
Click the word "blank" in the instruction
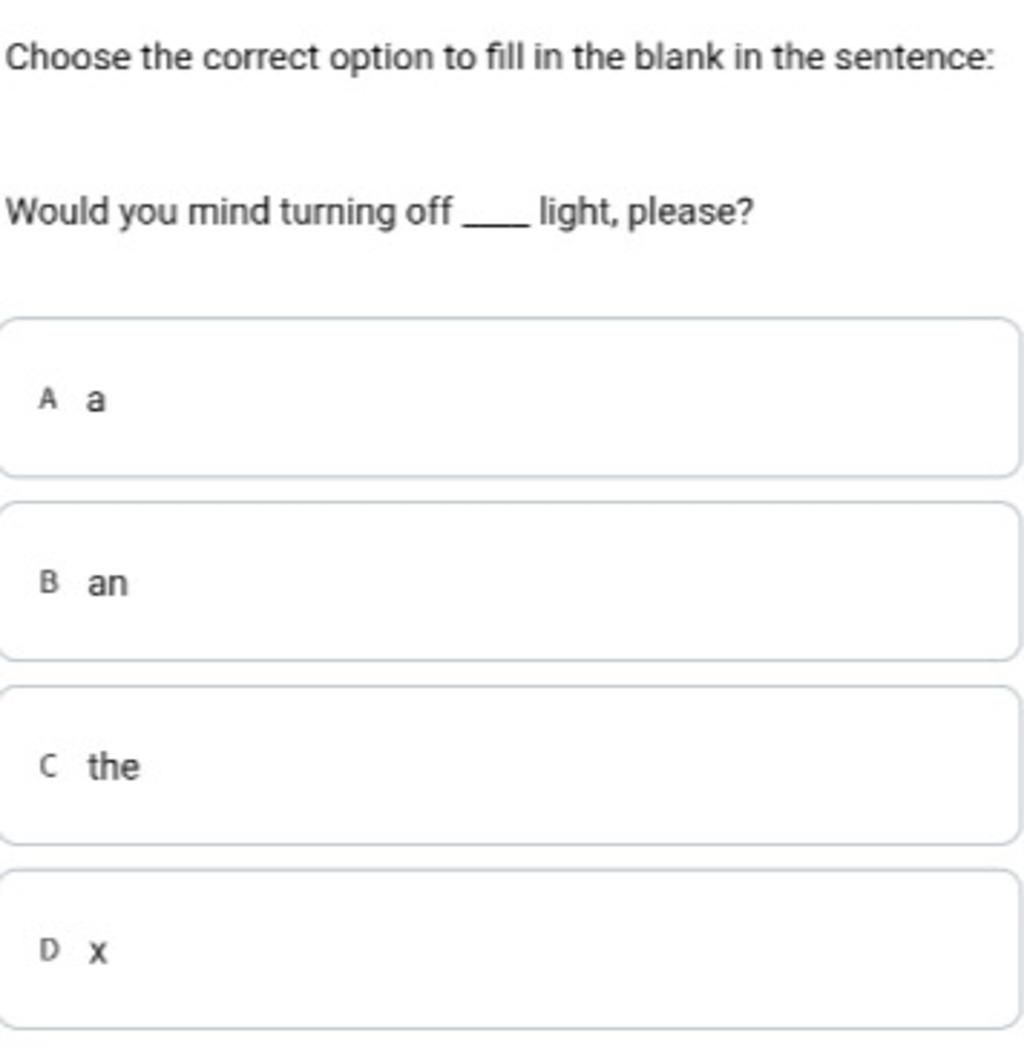pyautogui.click(x=676, y=59)
